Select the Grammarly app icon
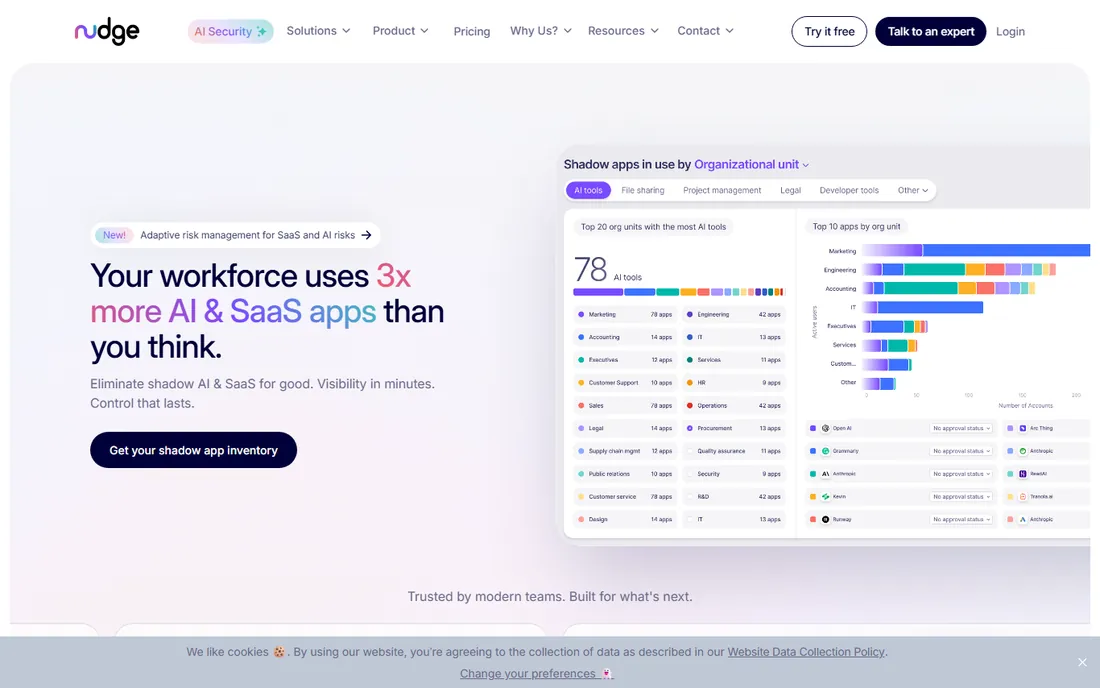 click(826, 451)
